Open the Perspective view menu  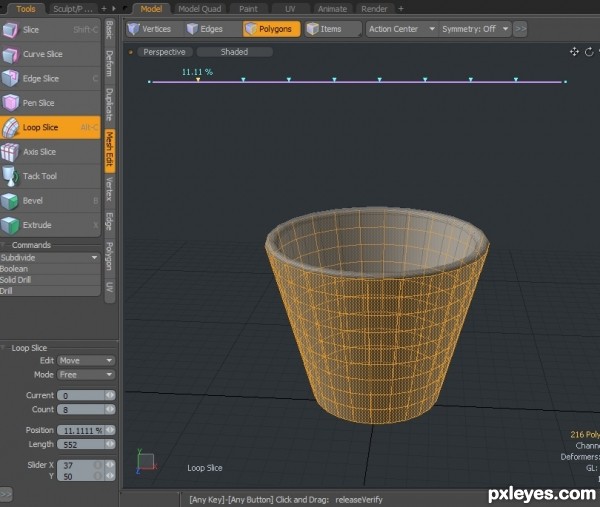click(x=164, y=52)
